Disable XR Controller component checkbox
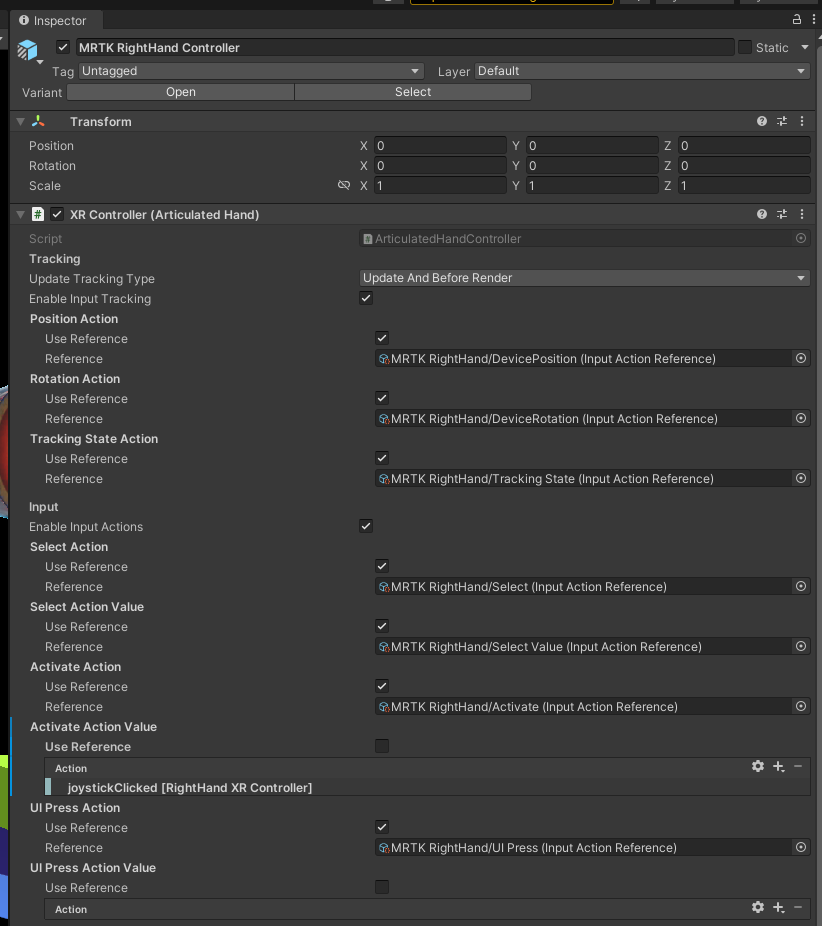This screenshot has width=822, height=926. point(57,214)
